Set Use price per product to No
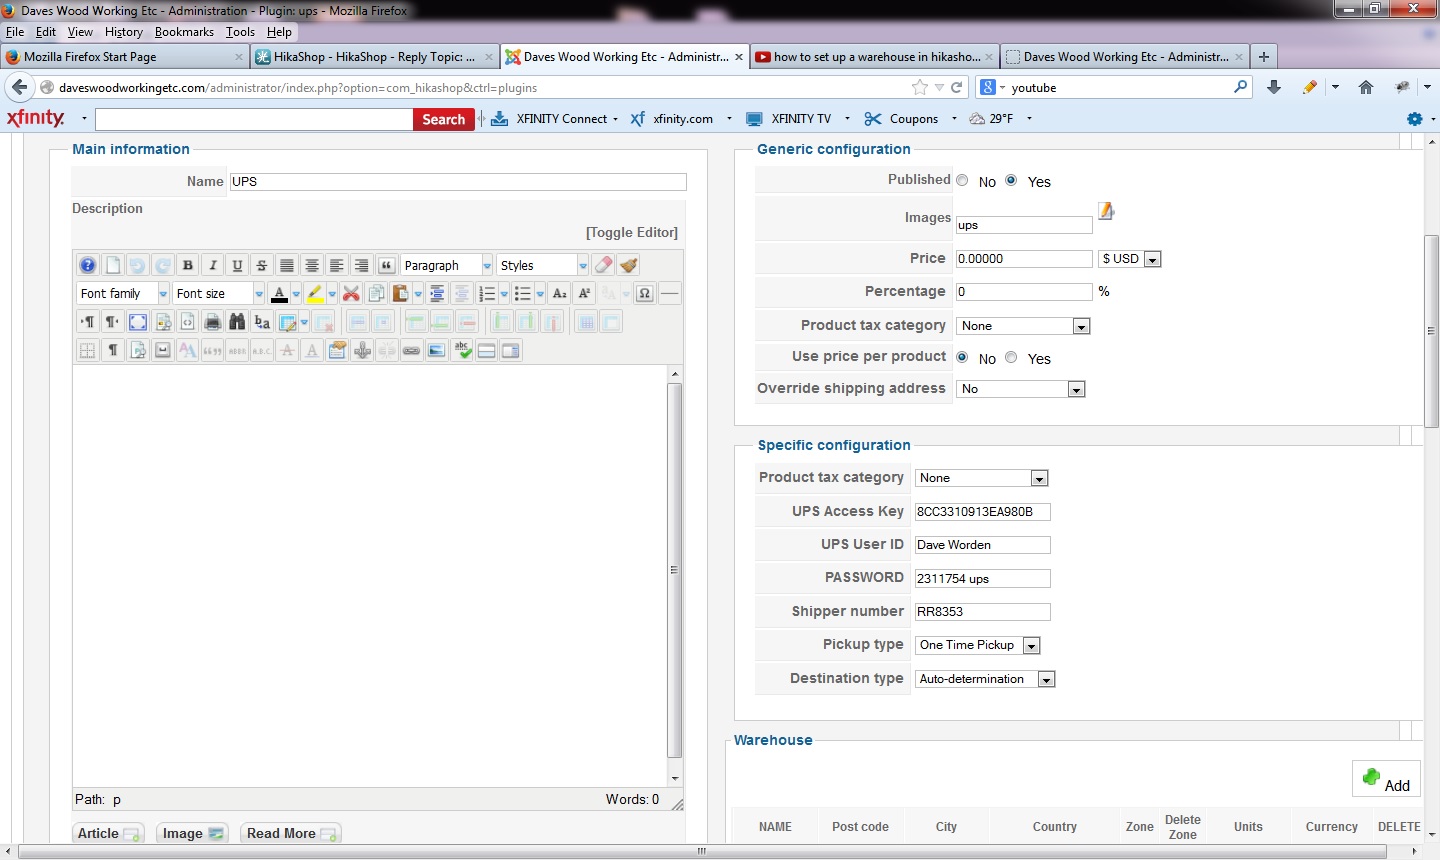Screen dimensions: 1440x860 point(962,357)
